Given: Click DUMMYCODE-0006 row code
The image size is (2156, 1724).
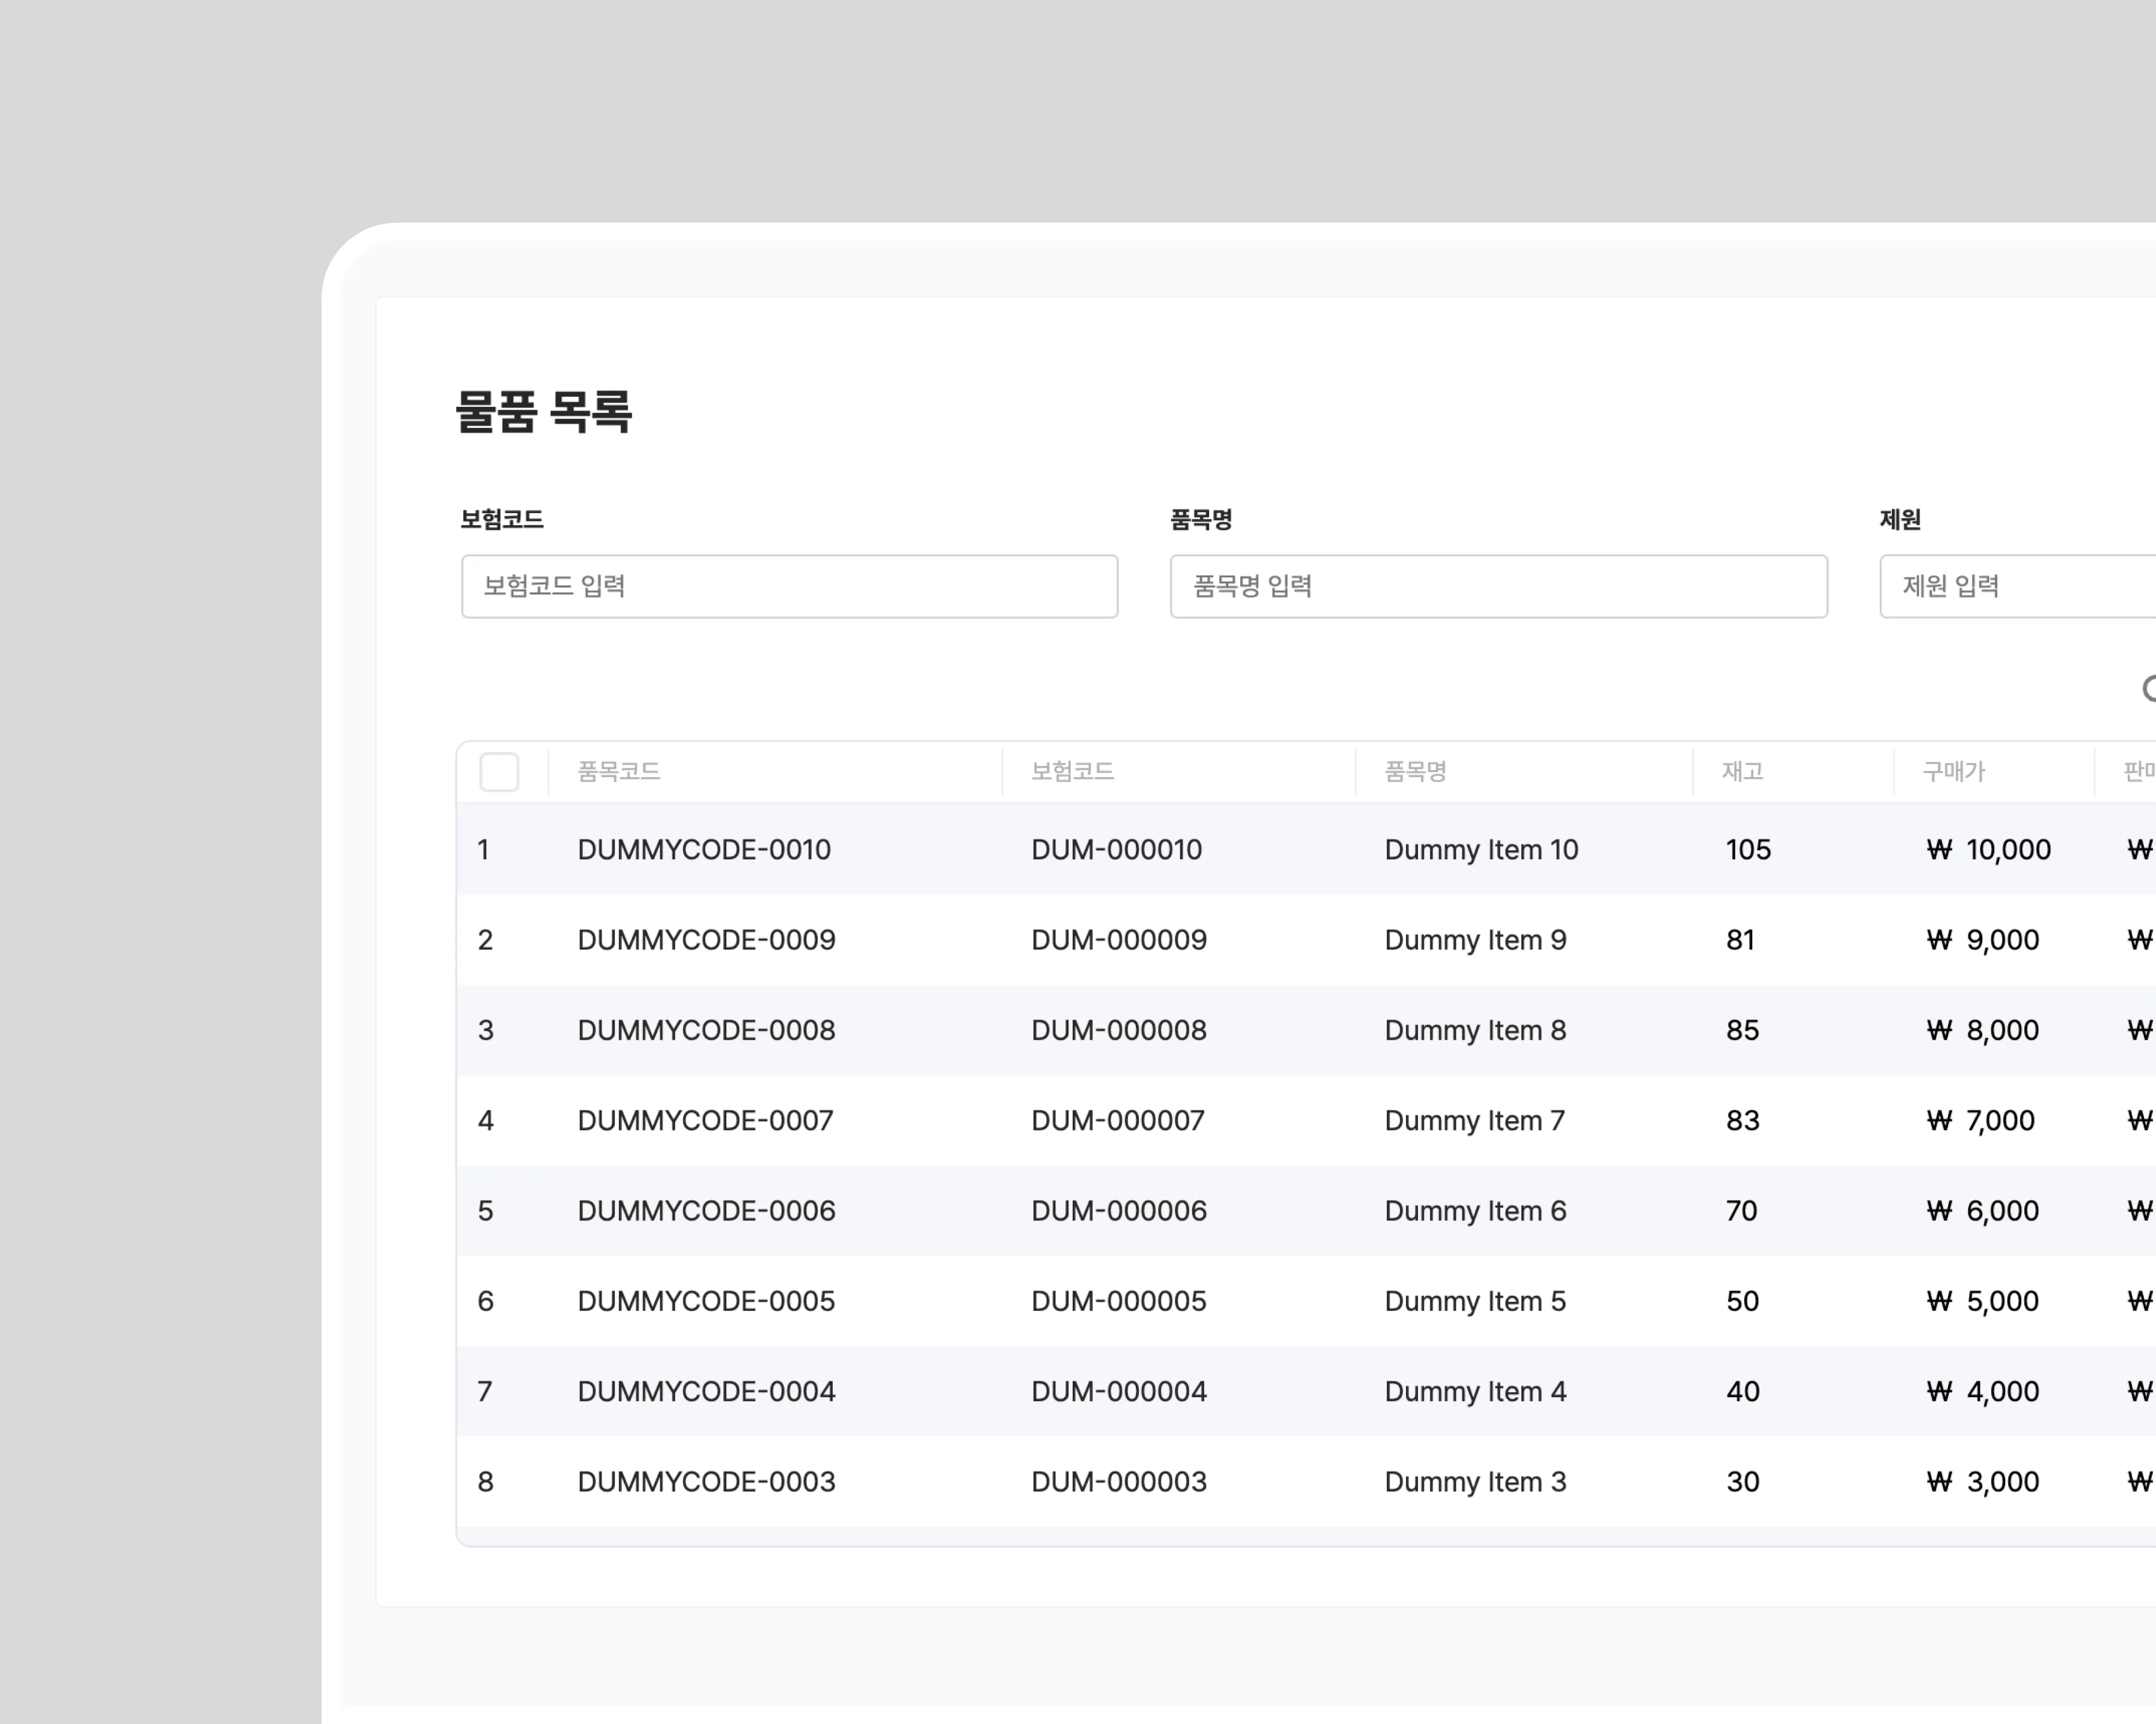Looking at the screenshot, I should point(706,1211).
